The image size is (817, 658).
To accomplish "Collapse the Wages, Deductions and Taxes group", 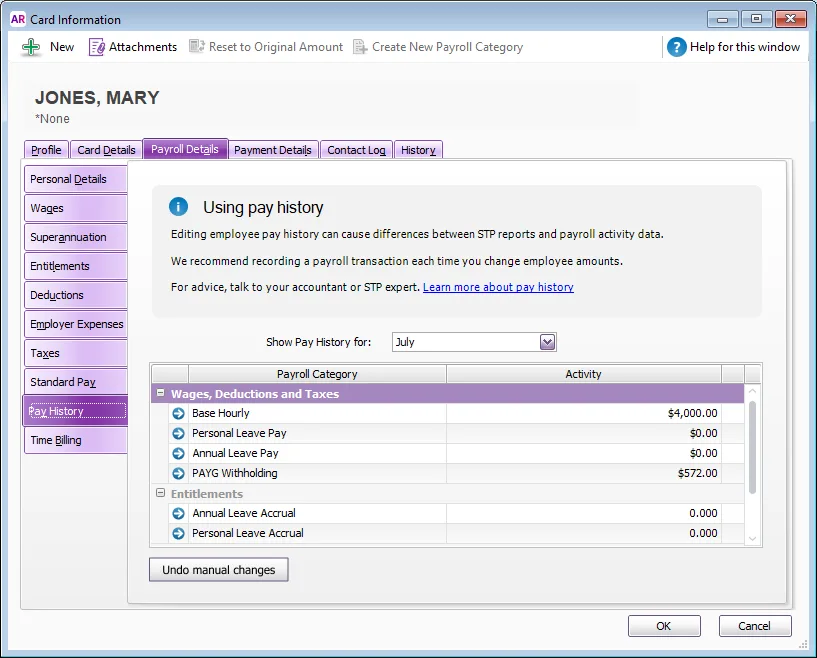I will tap(160, 393).
